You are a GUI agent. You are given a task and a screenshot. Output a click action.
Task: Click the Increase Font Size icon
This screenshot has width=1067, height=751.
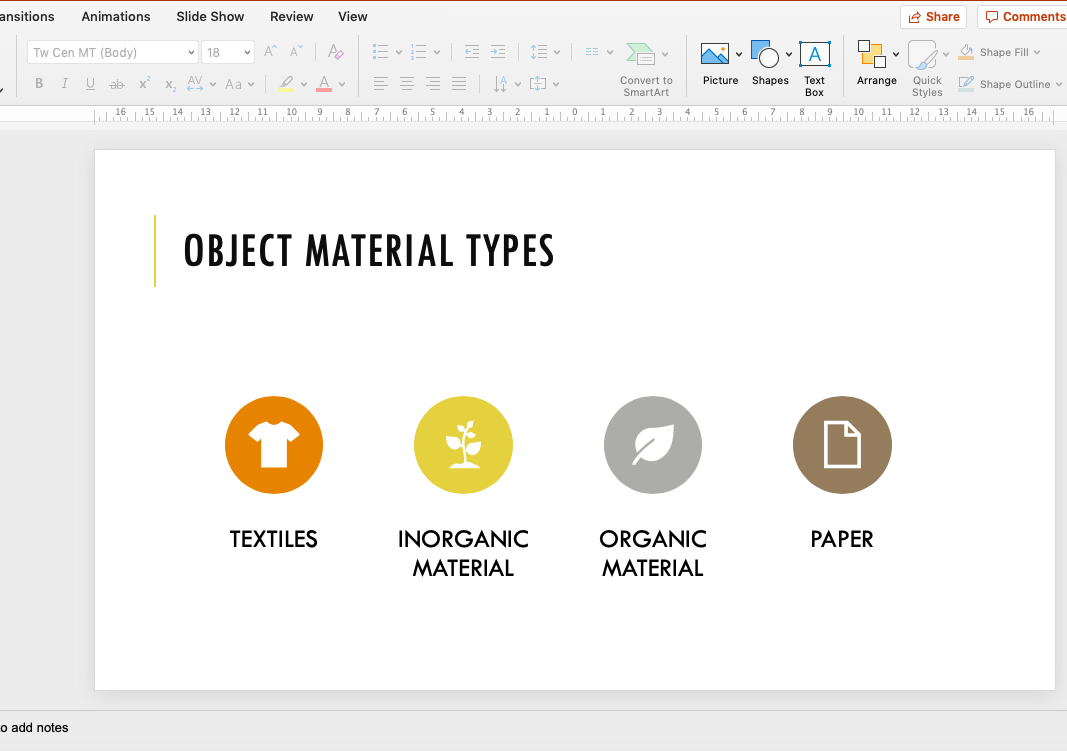pos(271,52)
